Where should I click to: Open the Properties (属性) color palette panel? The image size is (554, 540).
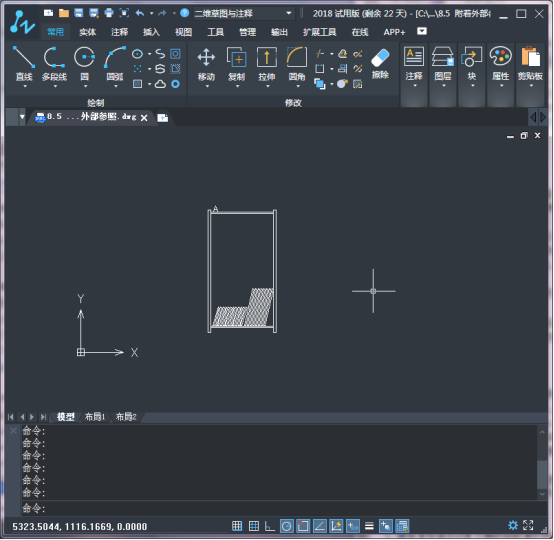[x=501, y=66]
